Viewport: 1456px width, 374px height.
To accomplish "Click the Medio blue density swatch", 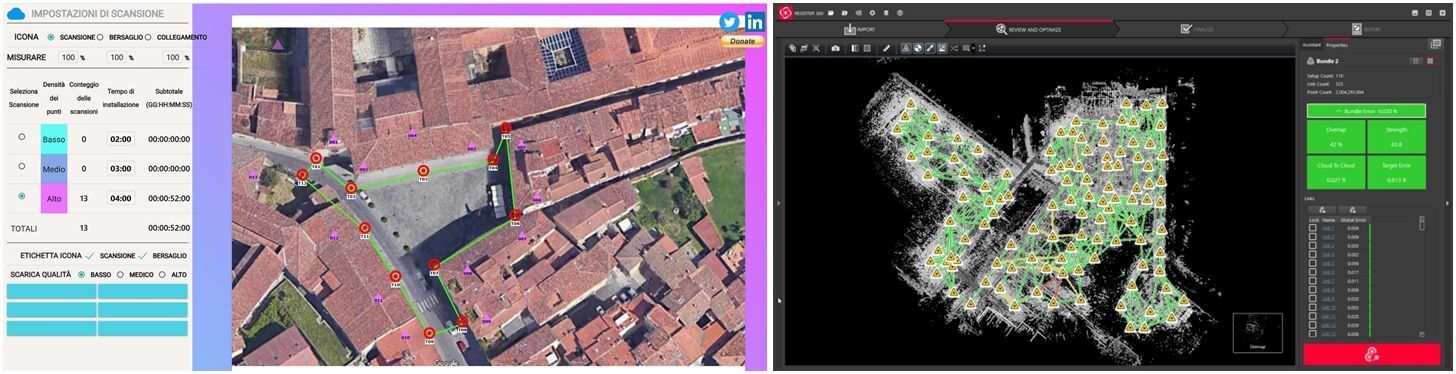I will pyautogui.click(x=54, y=168).
